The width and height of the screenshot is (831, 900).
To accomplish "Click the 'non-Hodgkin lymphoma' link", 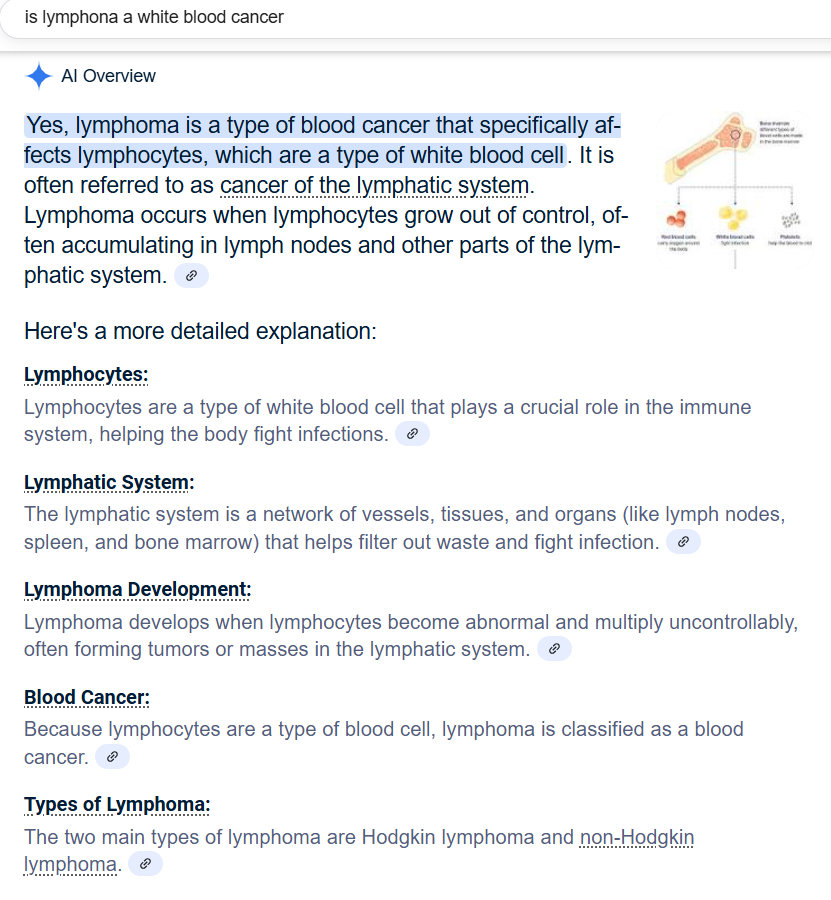I will coord(636,837).
